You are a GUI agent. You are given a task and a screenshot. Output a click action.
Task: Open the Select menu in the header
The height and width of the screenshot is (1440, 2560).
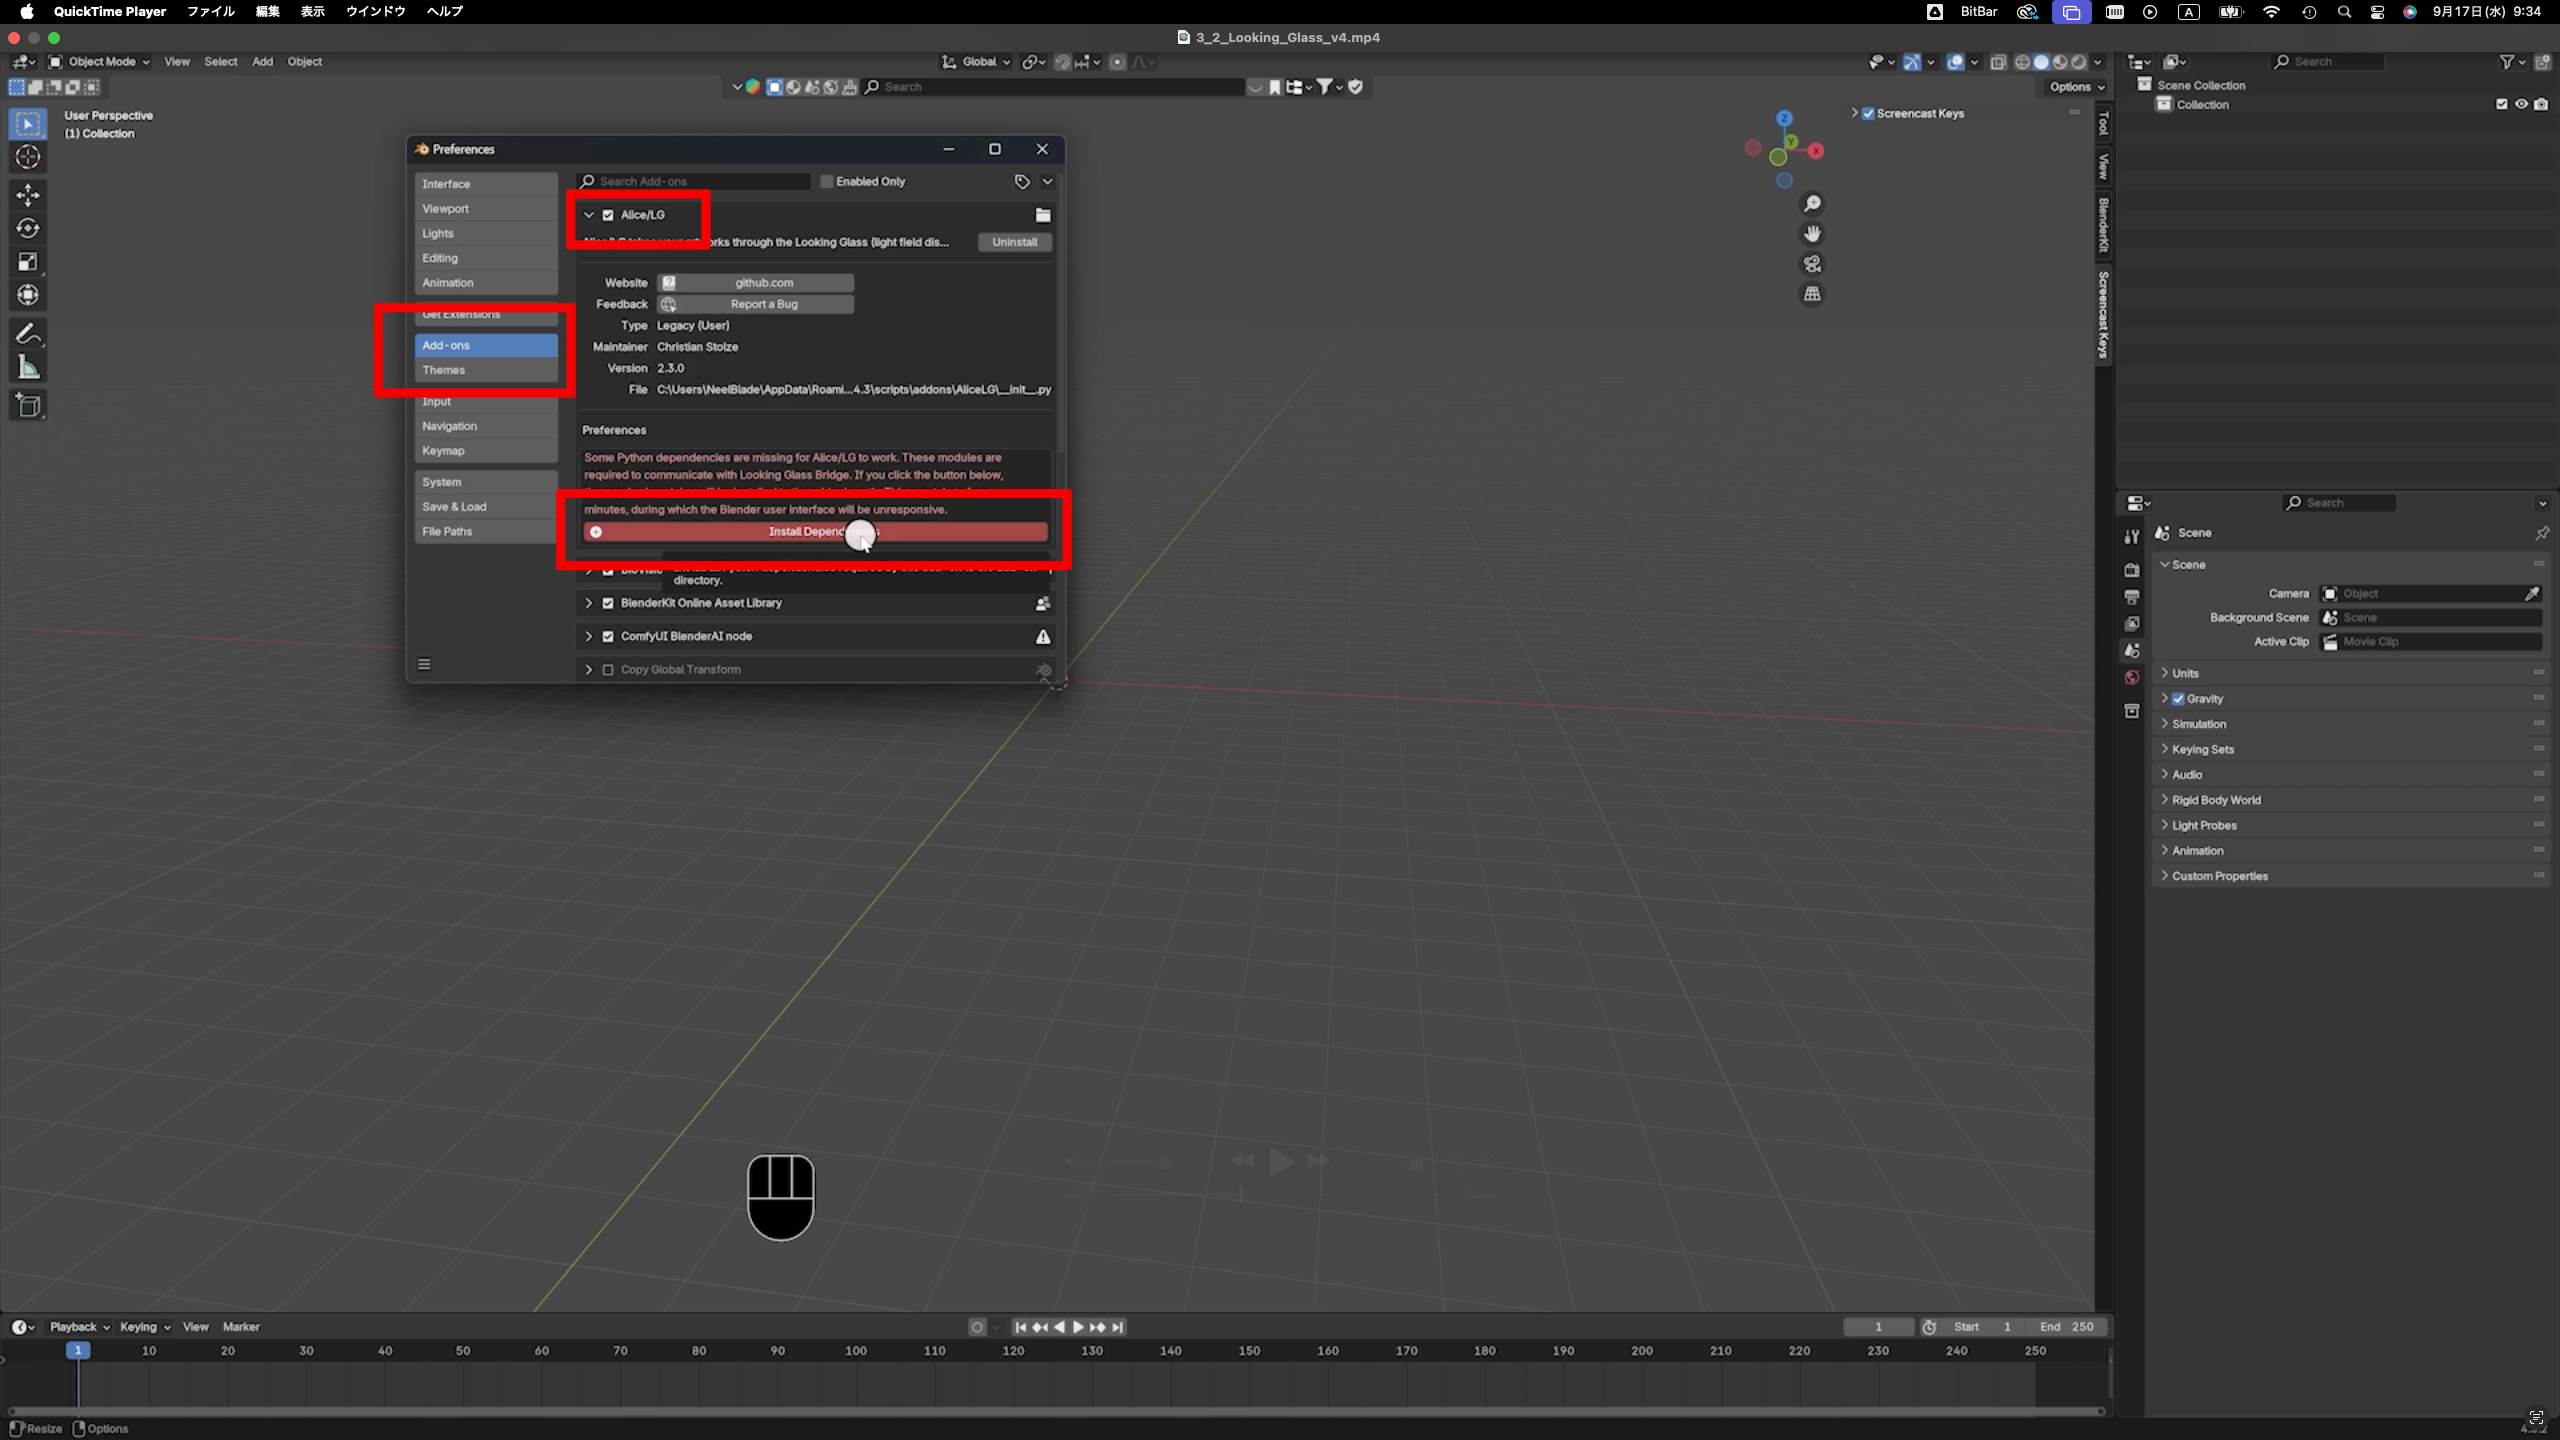click(x=220, y=61)
